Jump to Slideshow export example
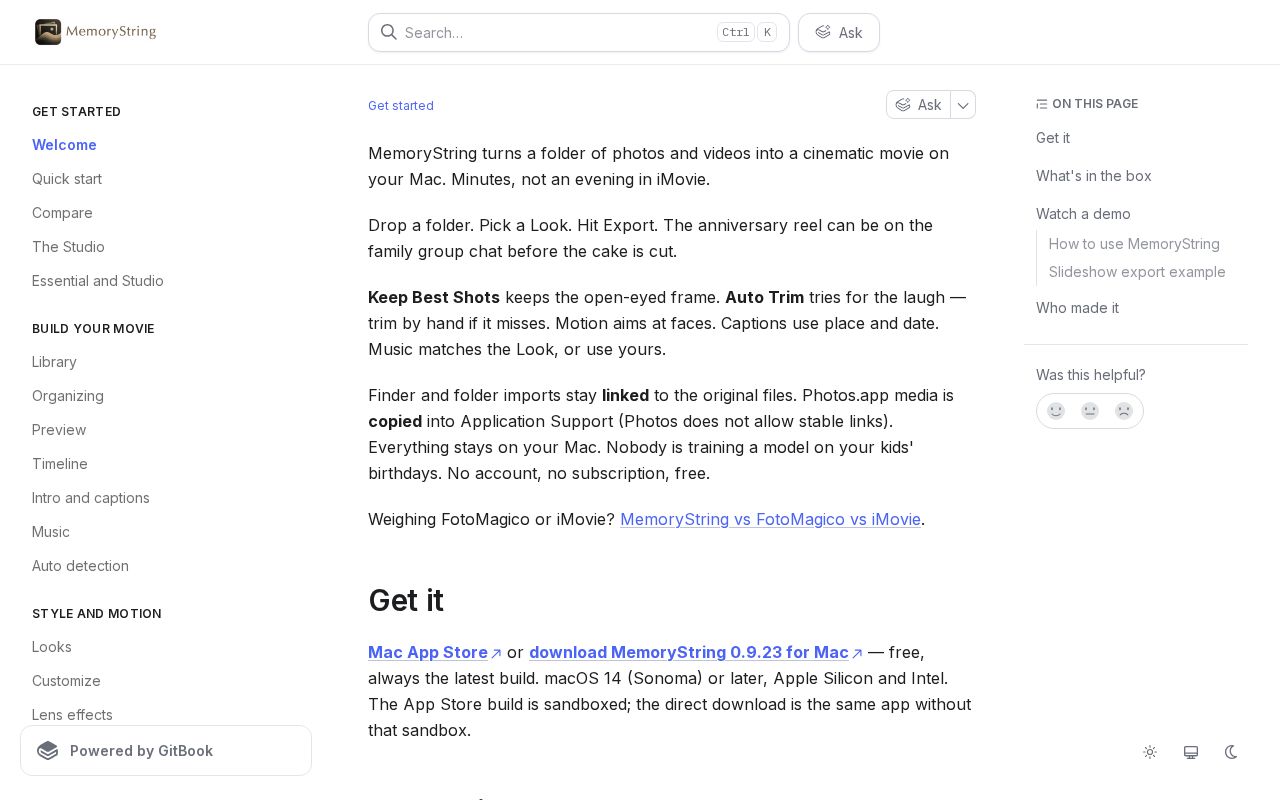 pyautogui.click(x=1137, y=272)
